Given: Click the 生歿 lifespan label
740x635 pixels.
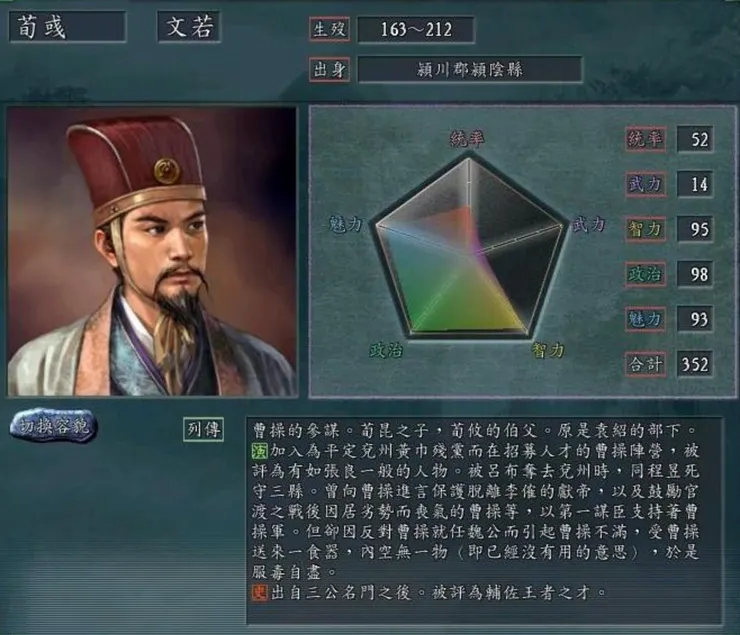Looking at the screenshot, I should pyautogui.click(x=329, y=29).
